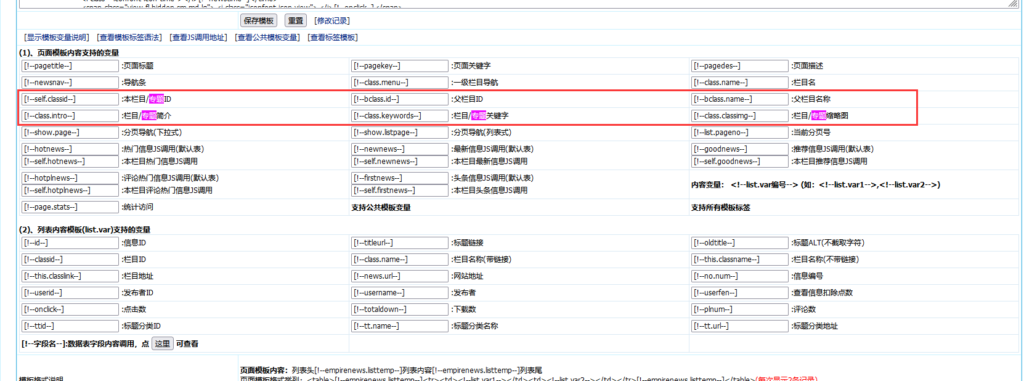
Task: Select the [!--totaldown--] input field
Action: pos(400,310)
